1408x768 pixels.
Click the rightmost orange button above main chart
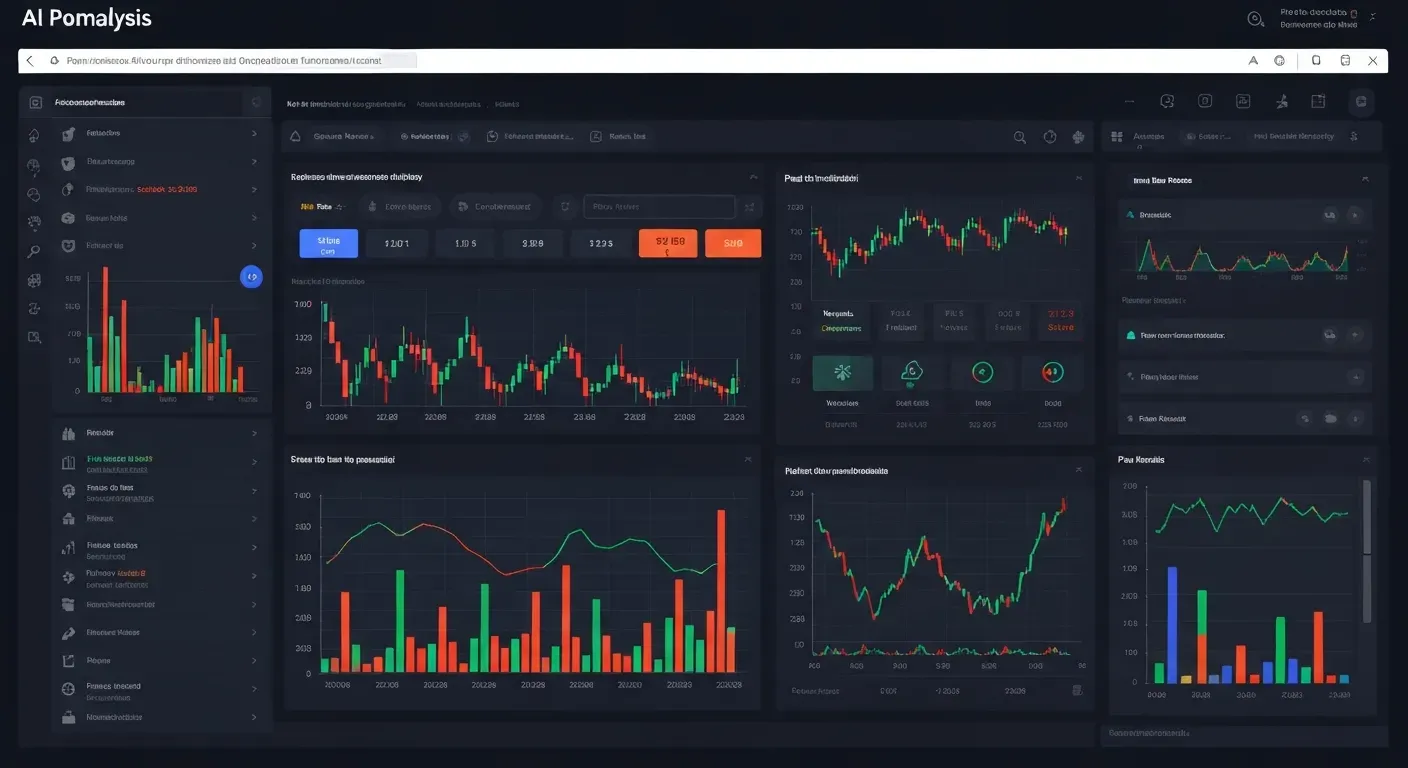point(733,244)
